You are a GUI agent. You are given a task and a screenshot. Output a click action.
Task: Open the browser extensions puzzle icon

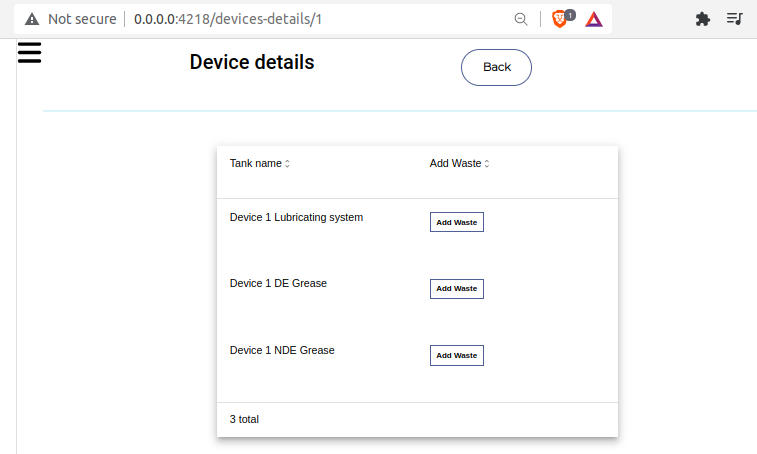coord(703,19)
